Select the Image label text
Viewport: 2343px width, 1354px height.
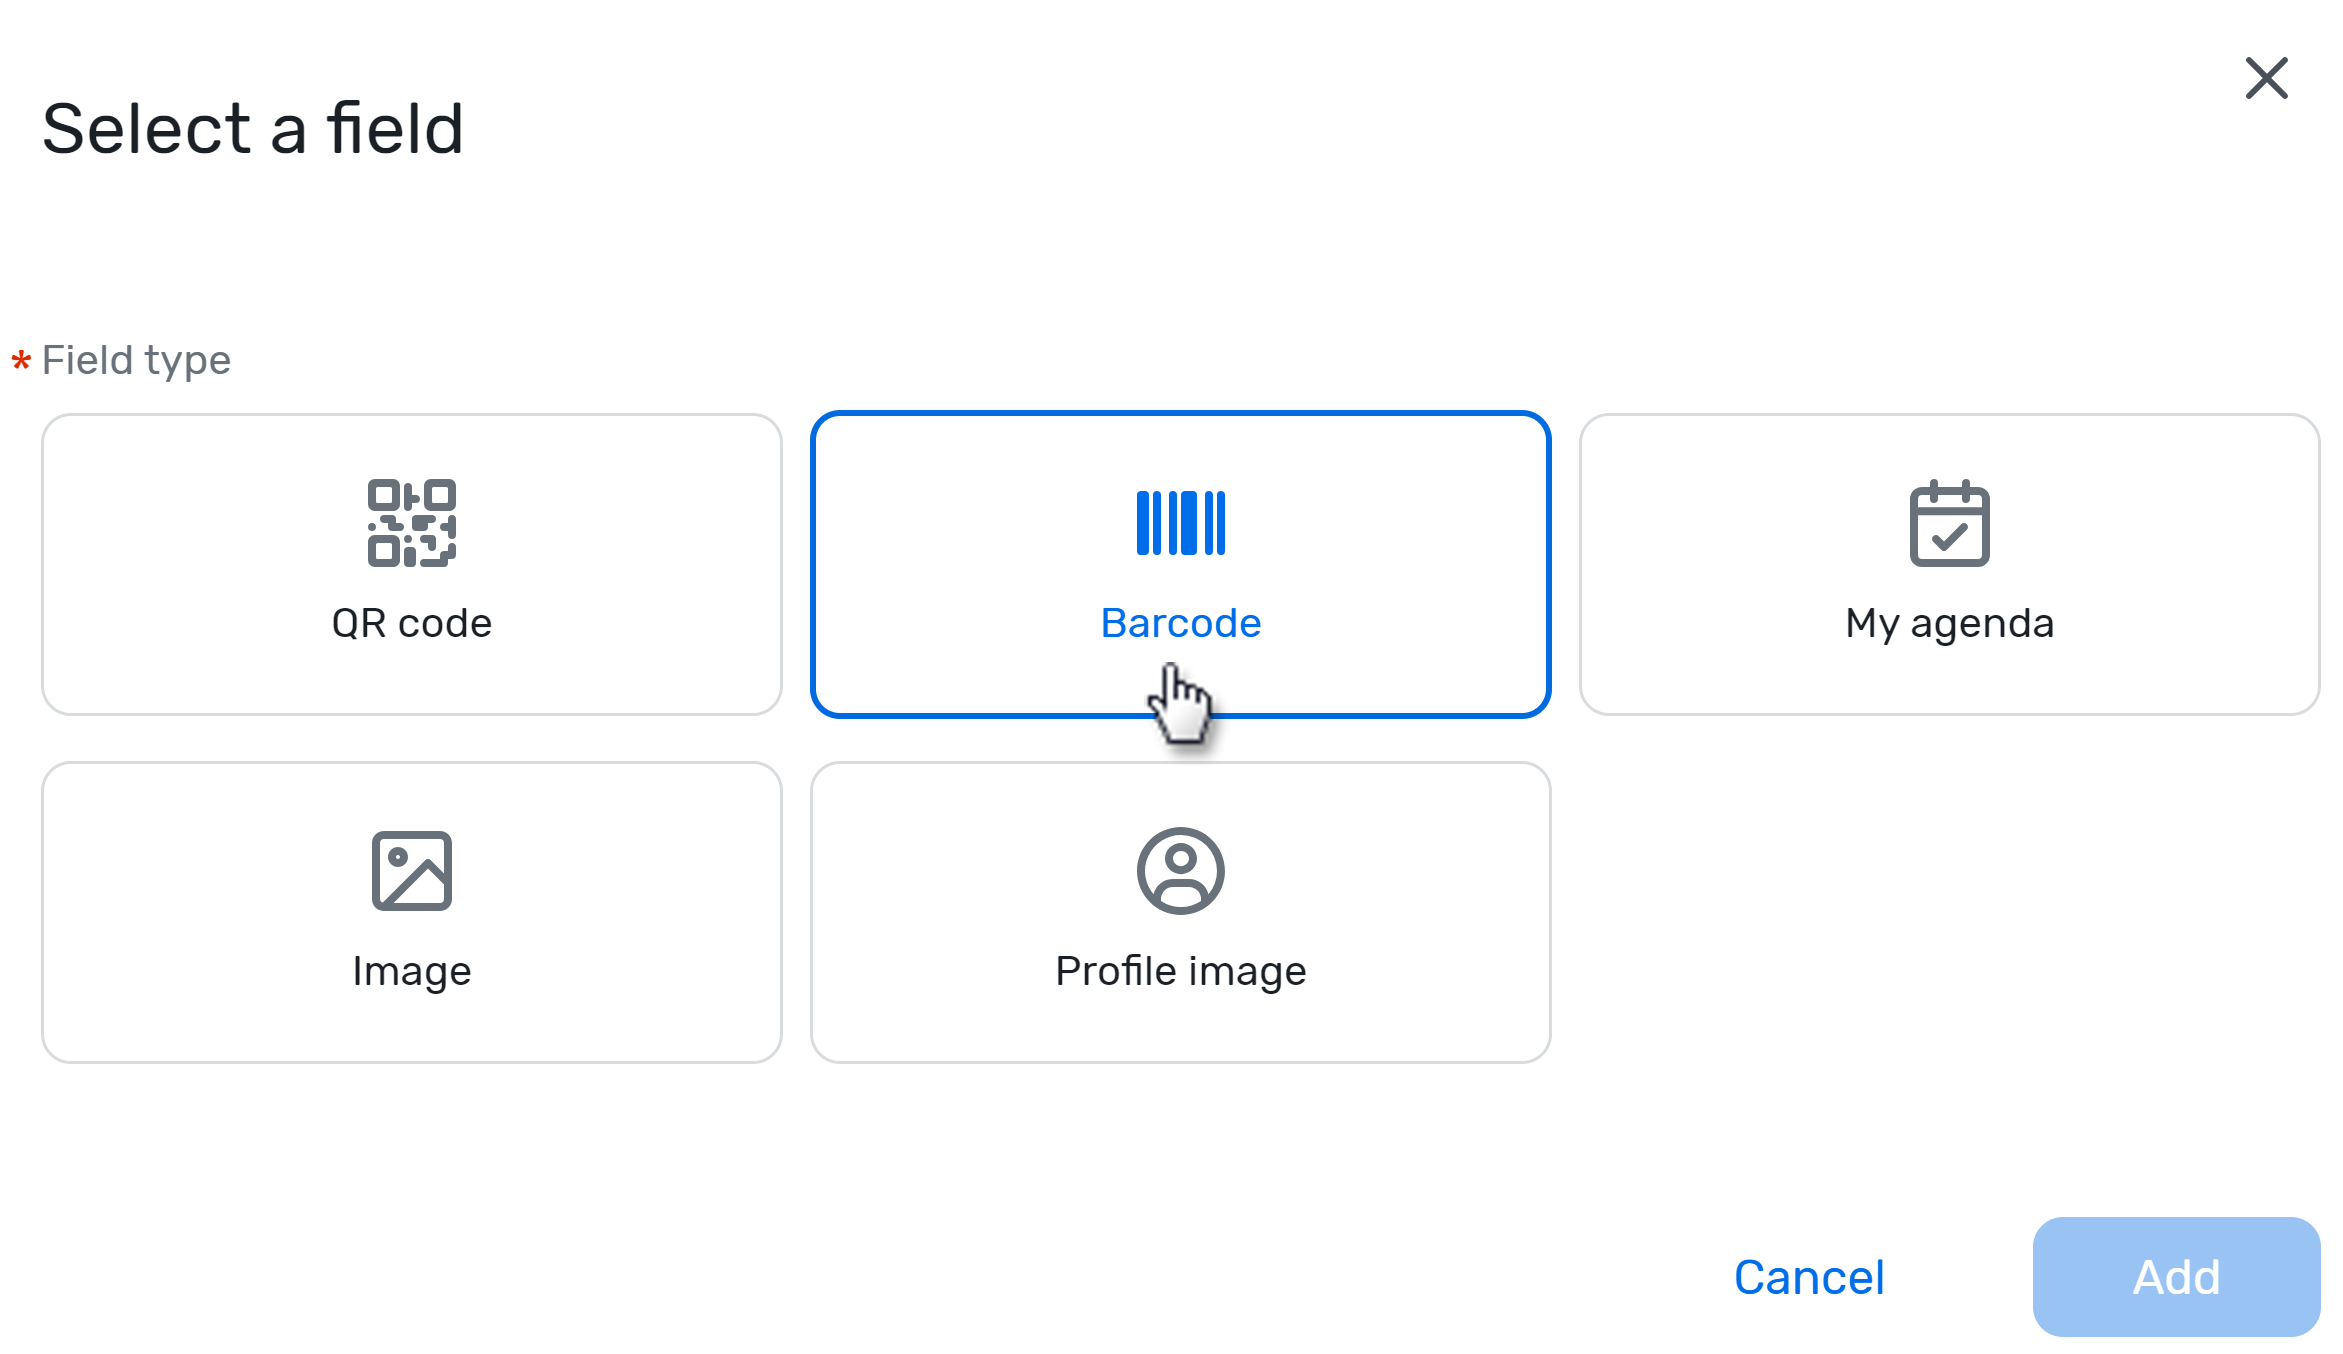pyautogui.click(x=411, y=971)
